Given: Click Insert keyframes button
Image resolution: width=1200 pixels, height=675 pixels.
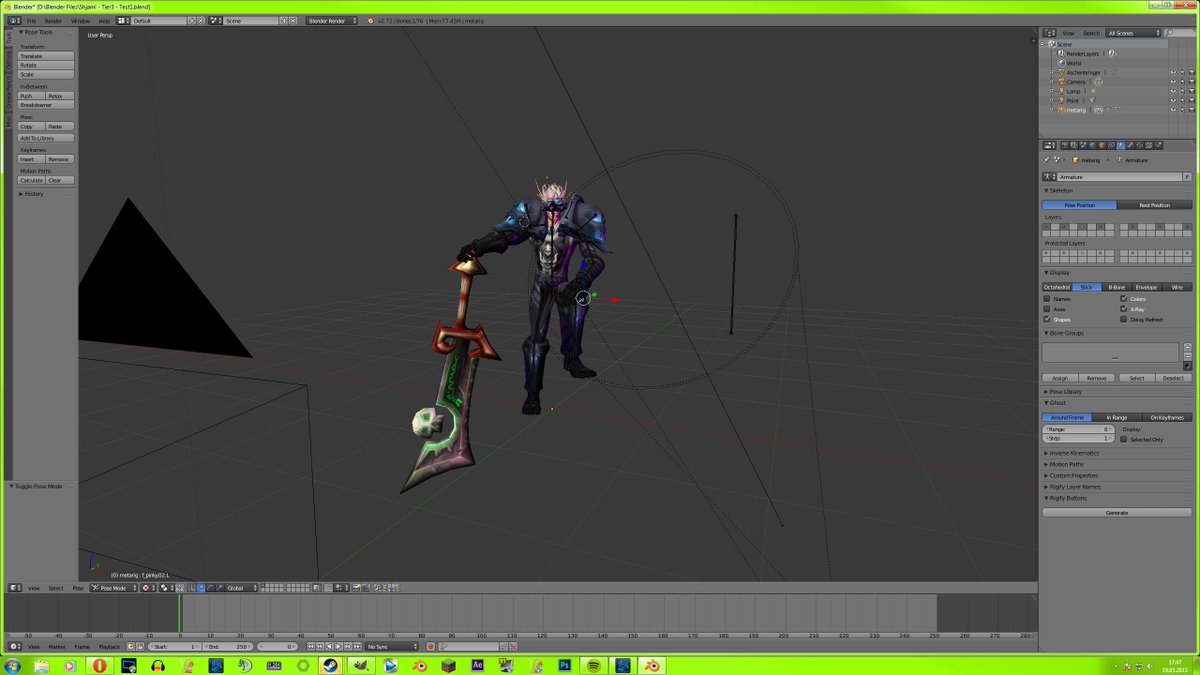Looking at the screenshot, I should tap(32, 159).
